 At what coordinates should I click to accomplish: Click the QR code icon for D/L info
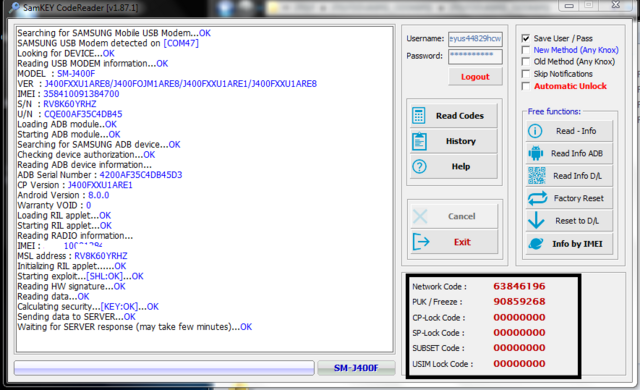point(536,176)
